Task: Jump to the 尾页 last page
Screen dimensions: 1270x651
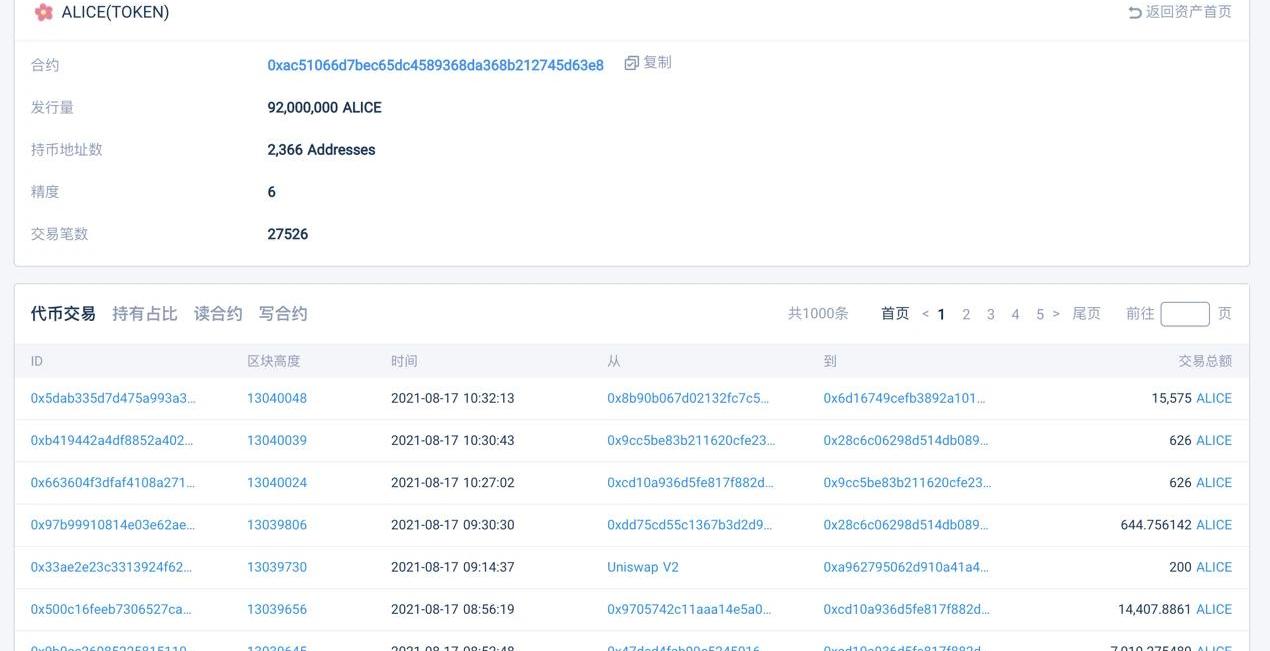Action: click(1086, 314)
